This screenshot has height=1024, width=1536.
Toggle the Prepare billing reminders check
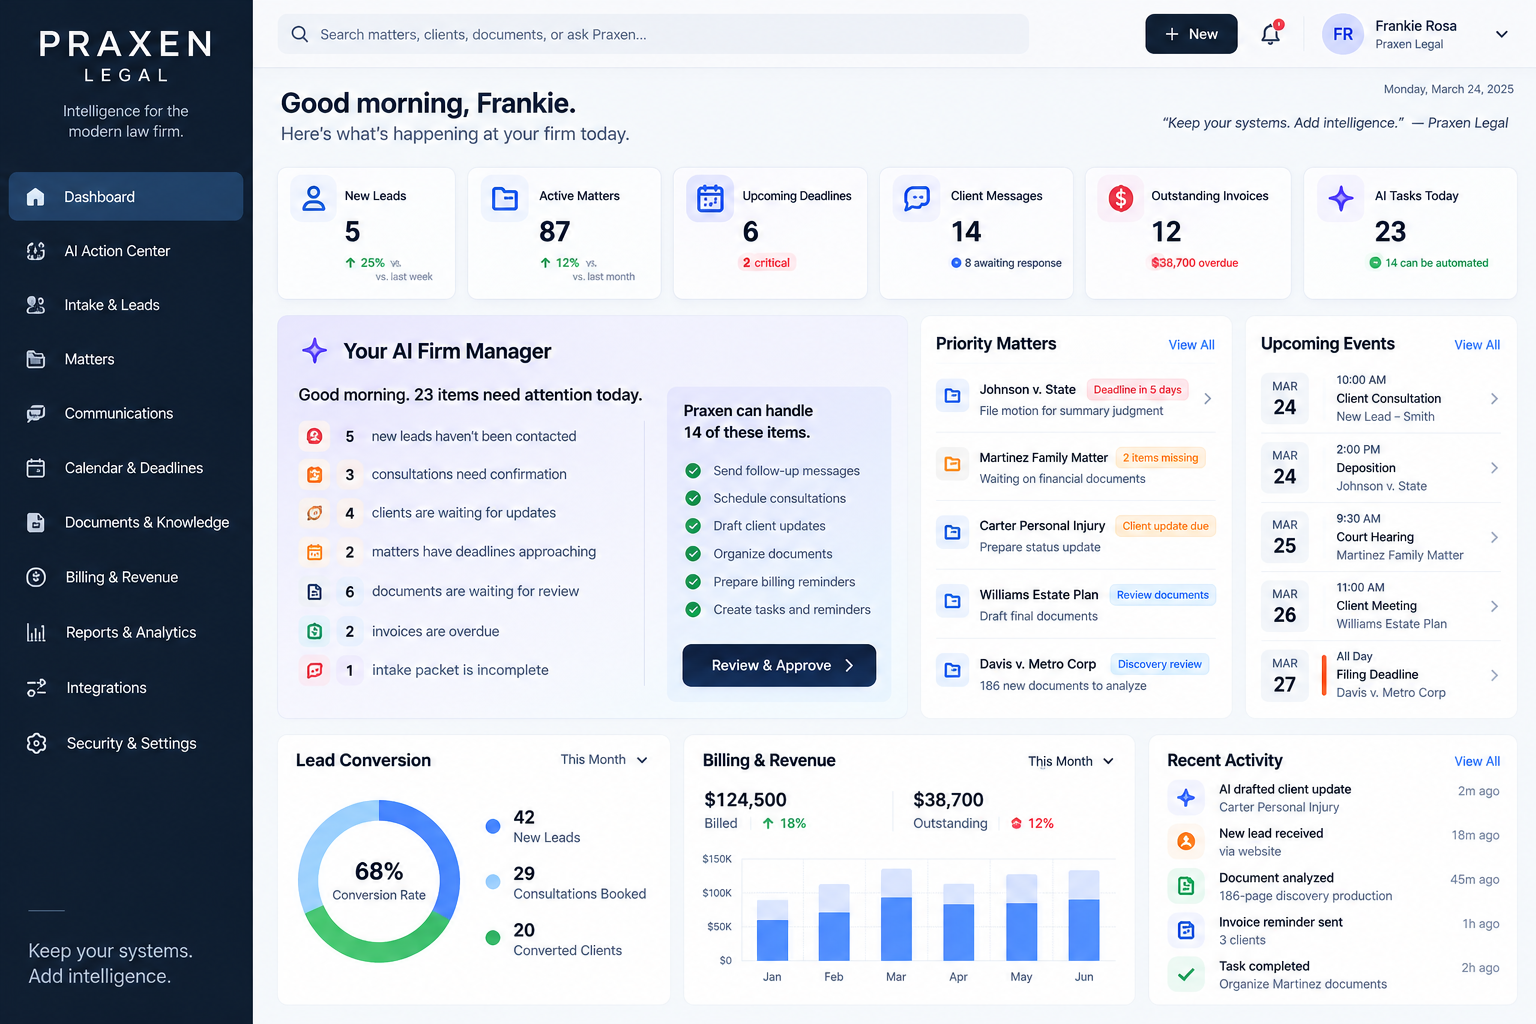(x=692, y=582)
